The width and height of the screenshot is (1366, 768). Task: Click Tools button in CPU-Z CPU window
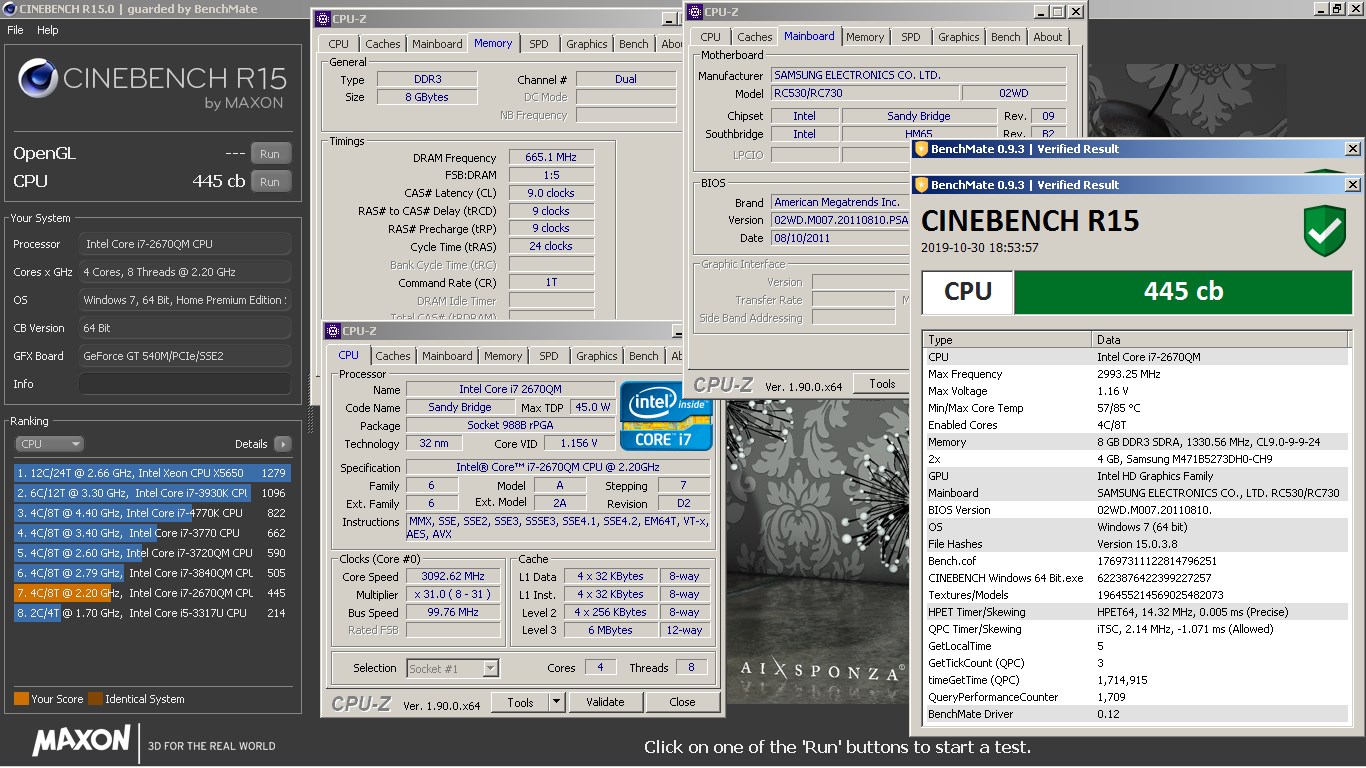pos(520,702)
